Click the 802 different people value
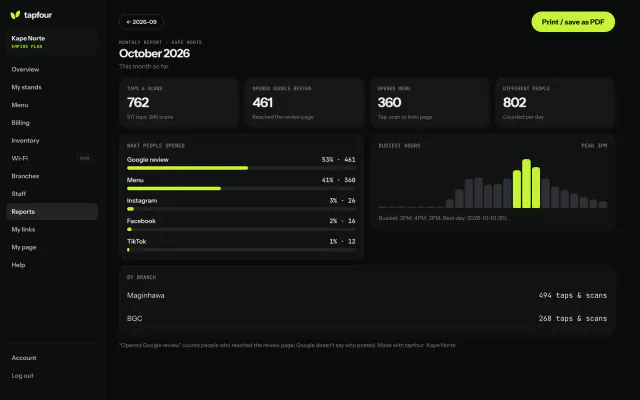 515,102
